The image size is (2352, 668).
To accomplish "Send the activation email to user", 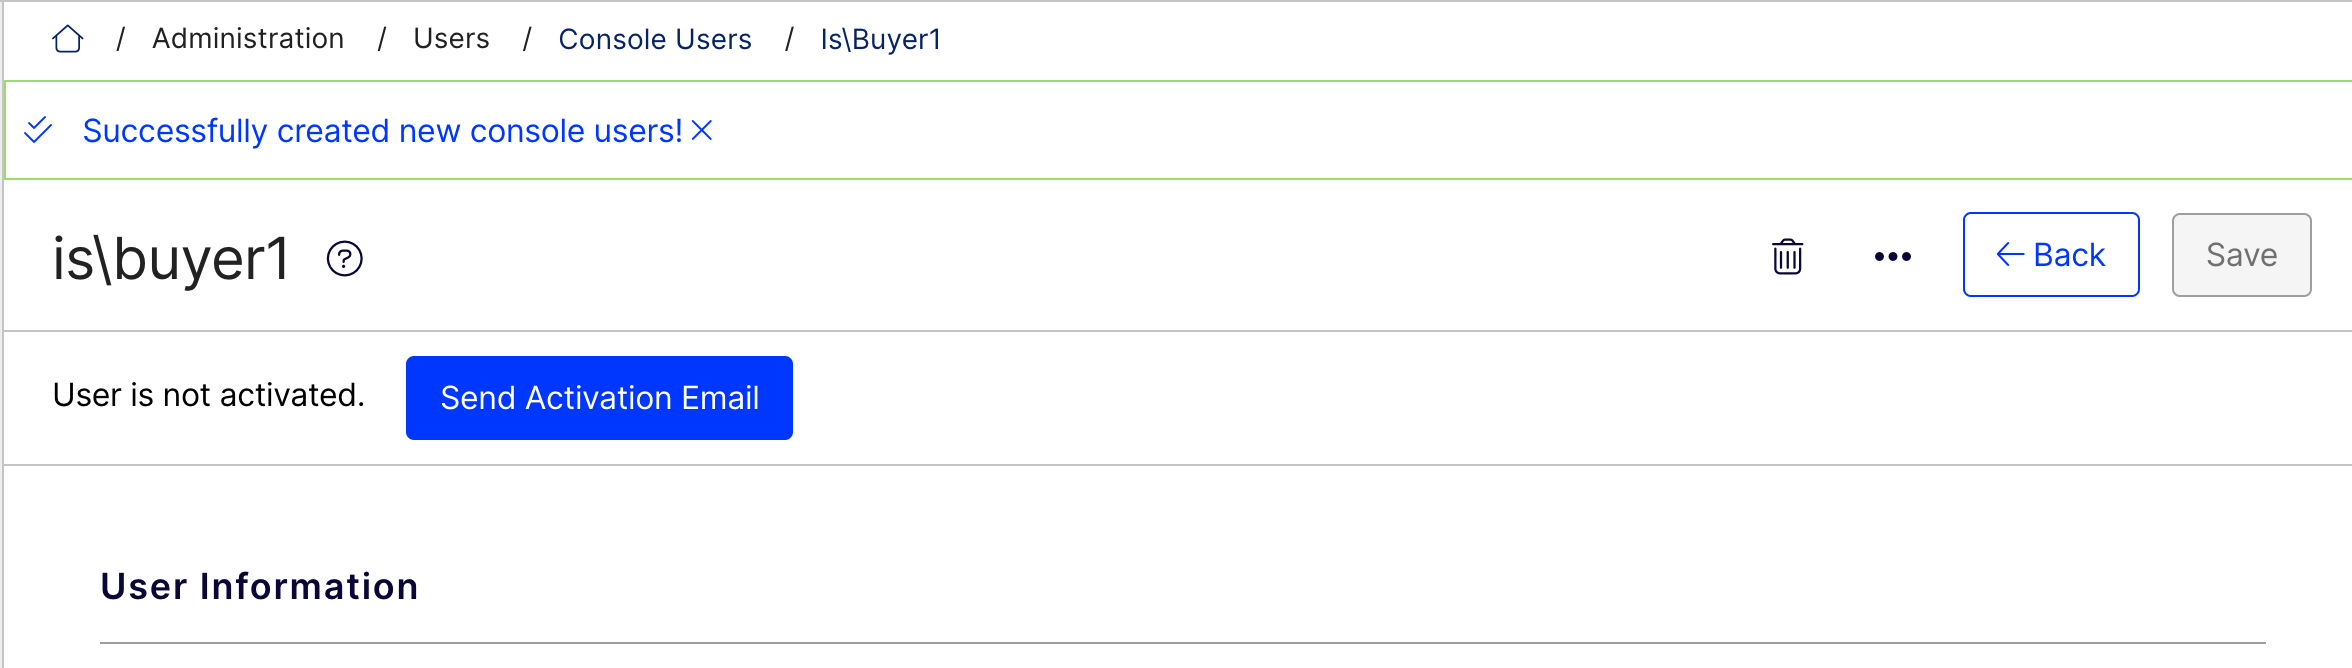I will [599, 398].
